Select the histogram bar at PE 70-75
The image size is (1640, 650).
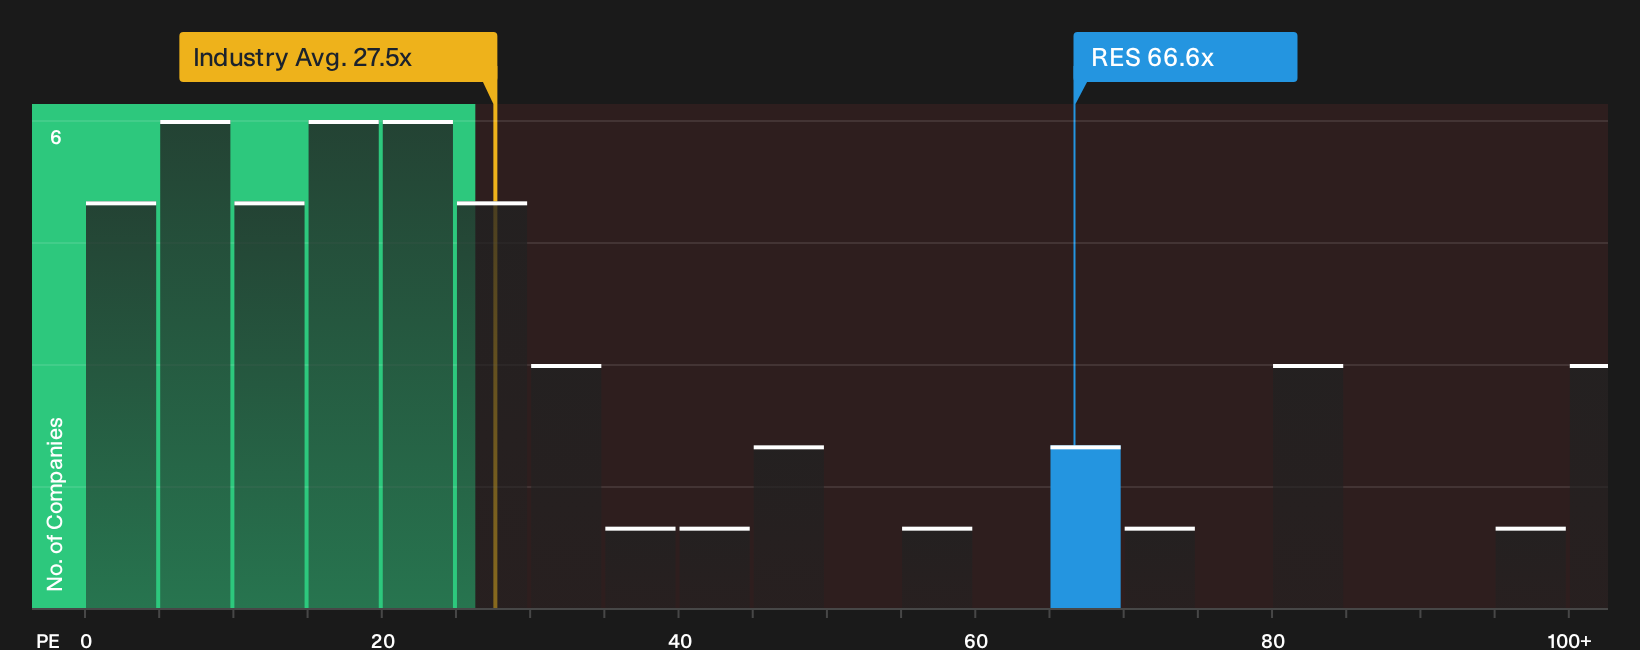pos(1159,567)
